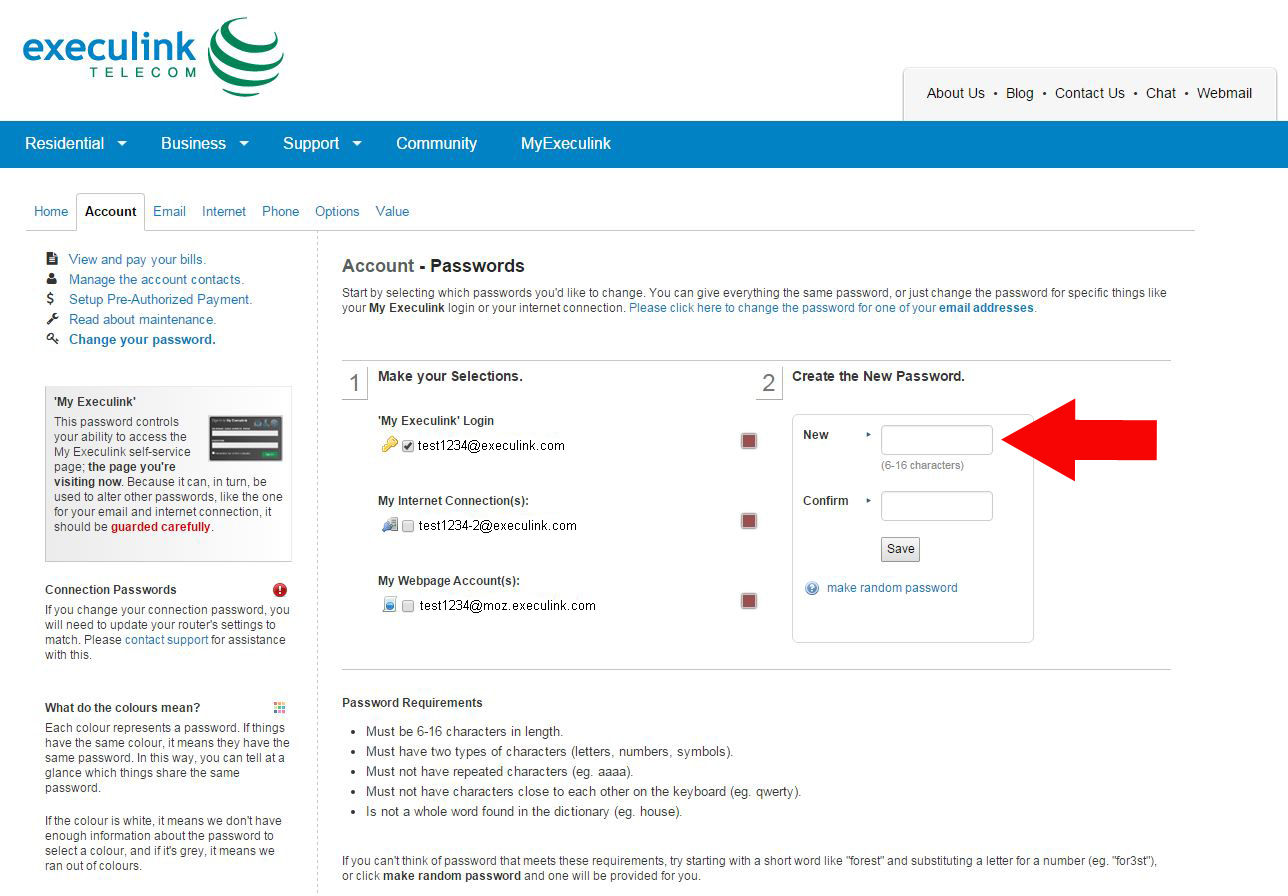Click the colour swatch for test1234@execulink.com
This screenshot has height=896, width=1288.
click(x=749, y=441)
